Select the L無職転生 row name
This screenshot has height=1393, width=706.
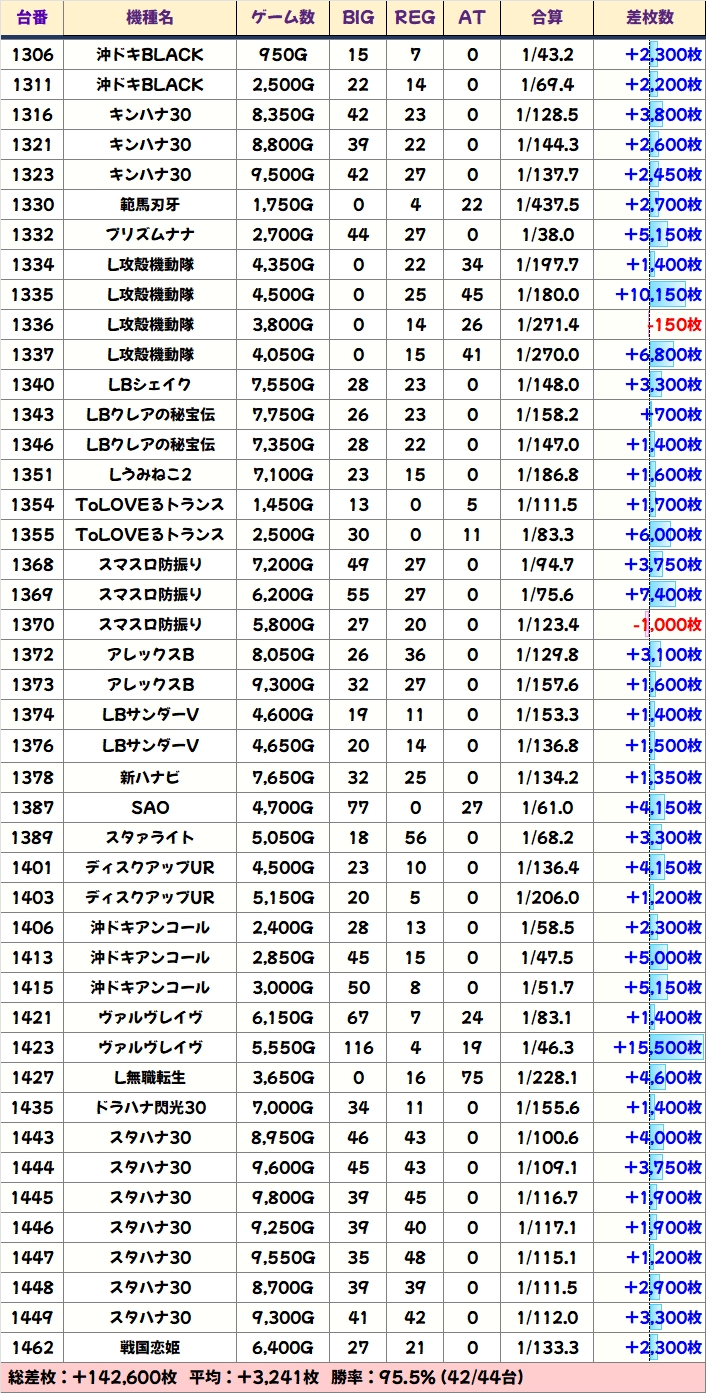click(x=150, y=1077)
